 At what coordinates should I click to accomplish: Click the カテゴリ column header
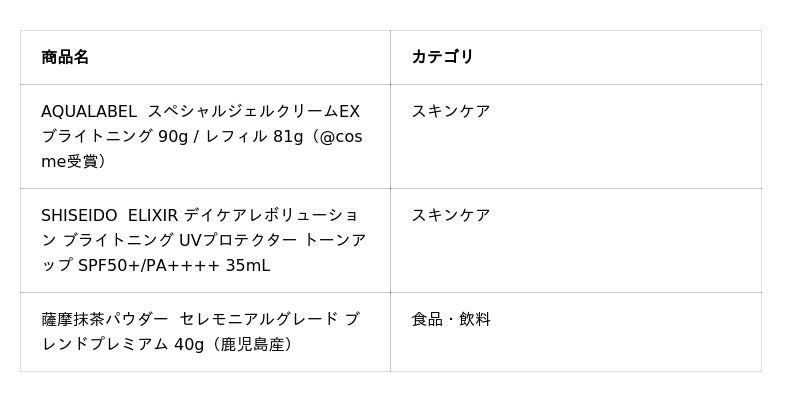pyautogui.click(x=442, y=57)
